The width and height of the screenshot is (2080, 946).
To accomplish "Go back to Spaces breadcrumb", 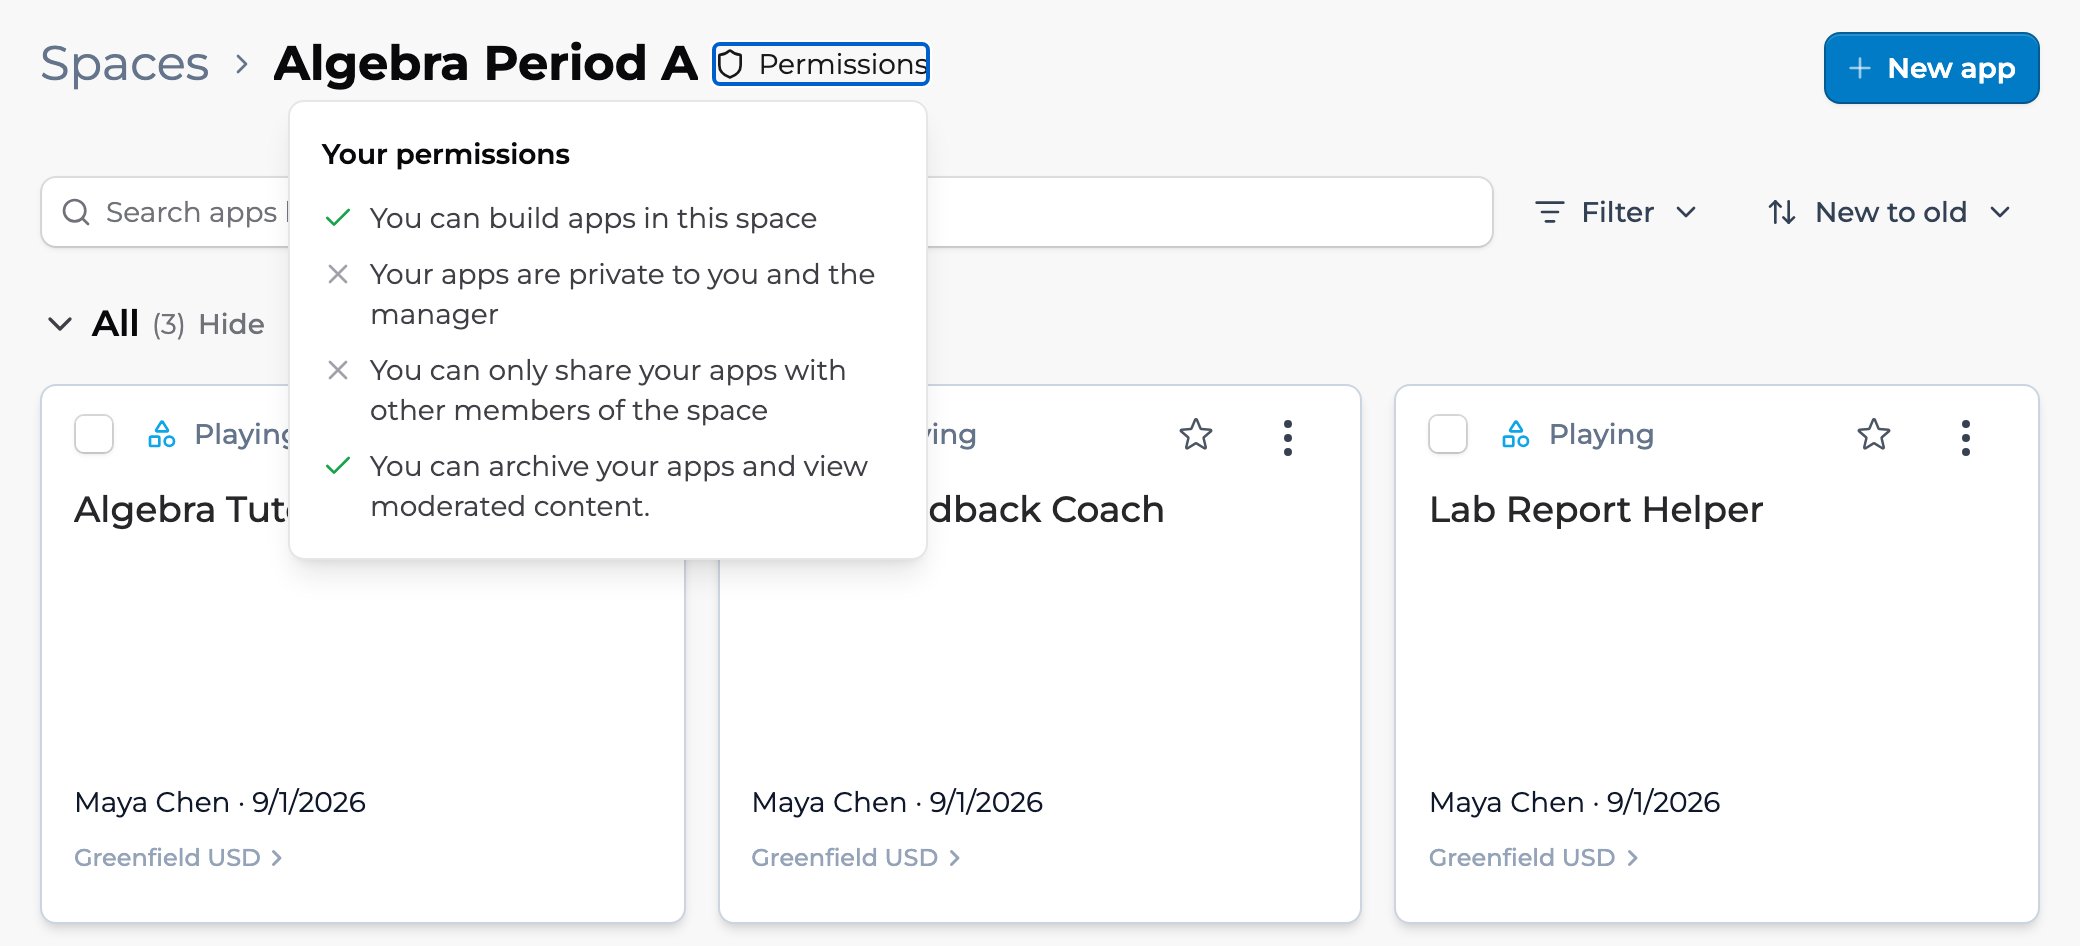I will [x=125, y=64].
